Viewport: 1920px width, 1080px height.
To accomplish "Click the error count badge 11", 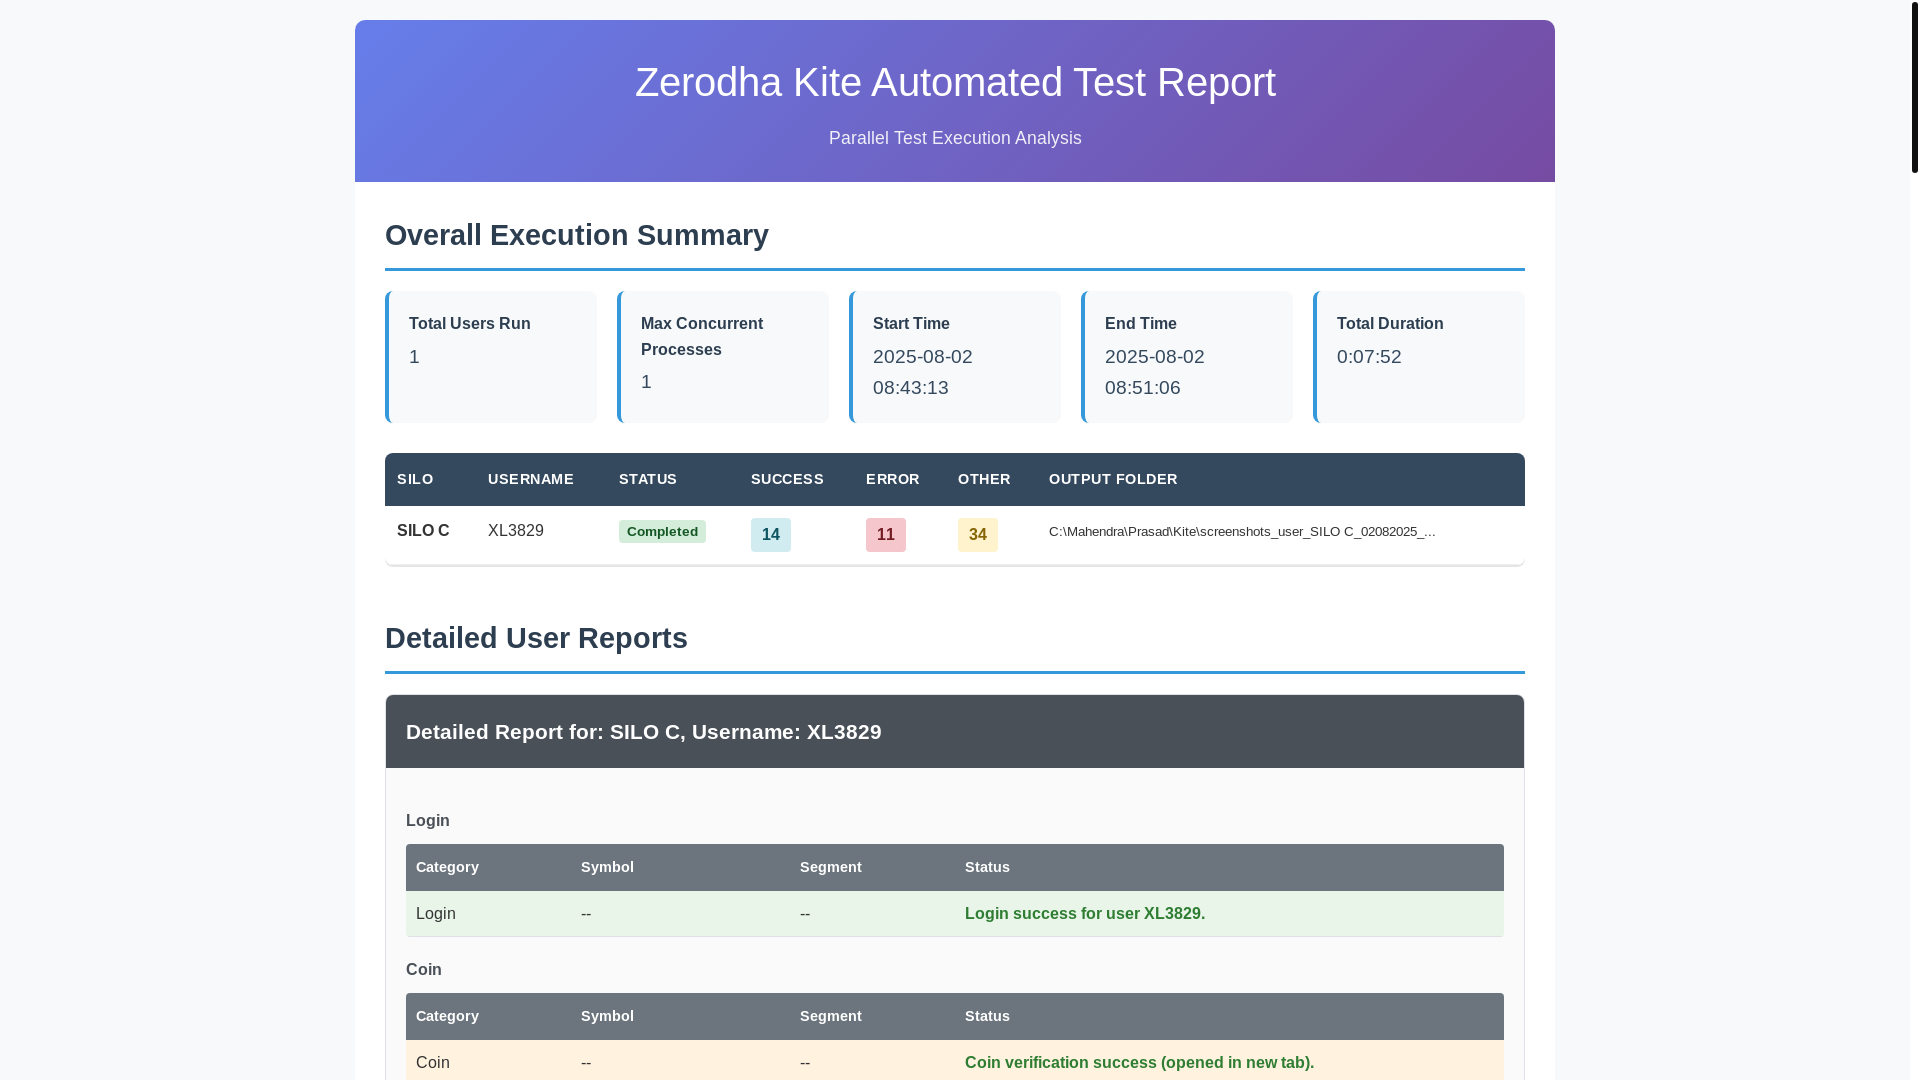I will 886,535.
